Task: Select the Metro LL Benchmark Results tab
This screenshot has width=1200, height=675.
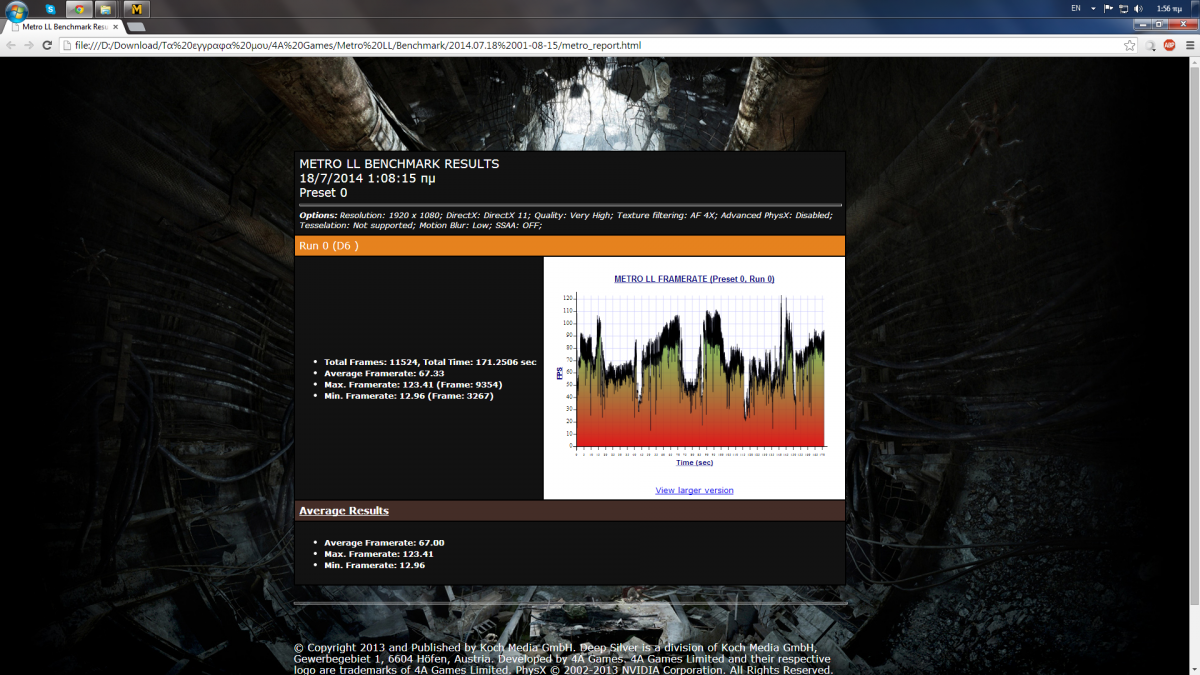Action: (x=64, y=26)
